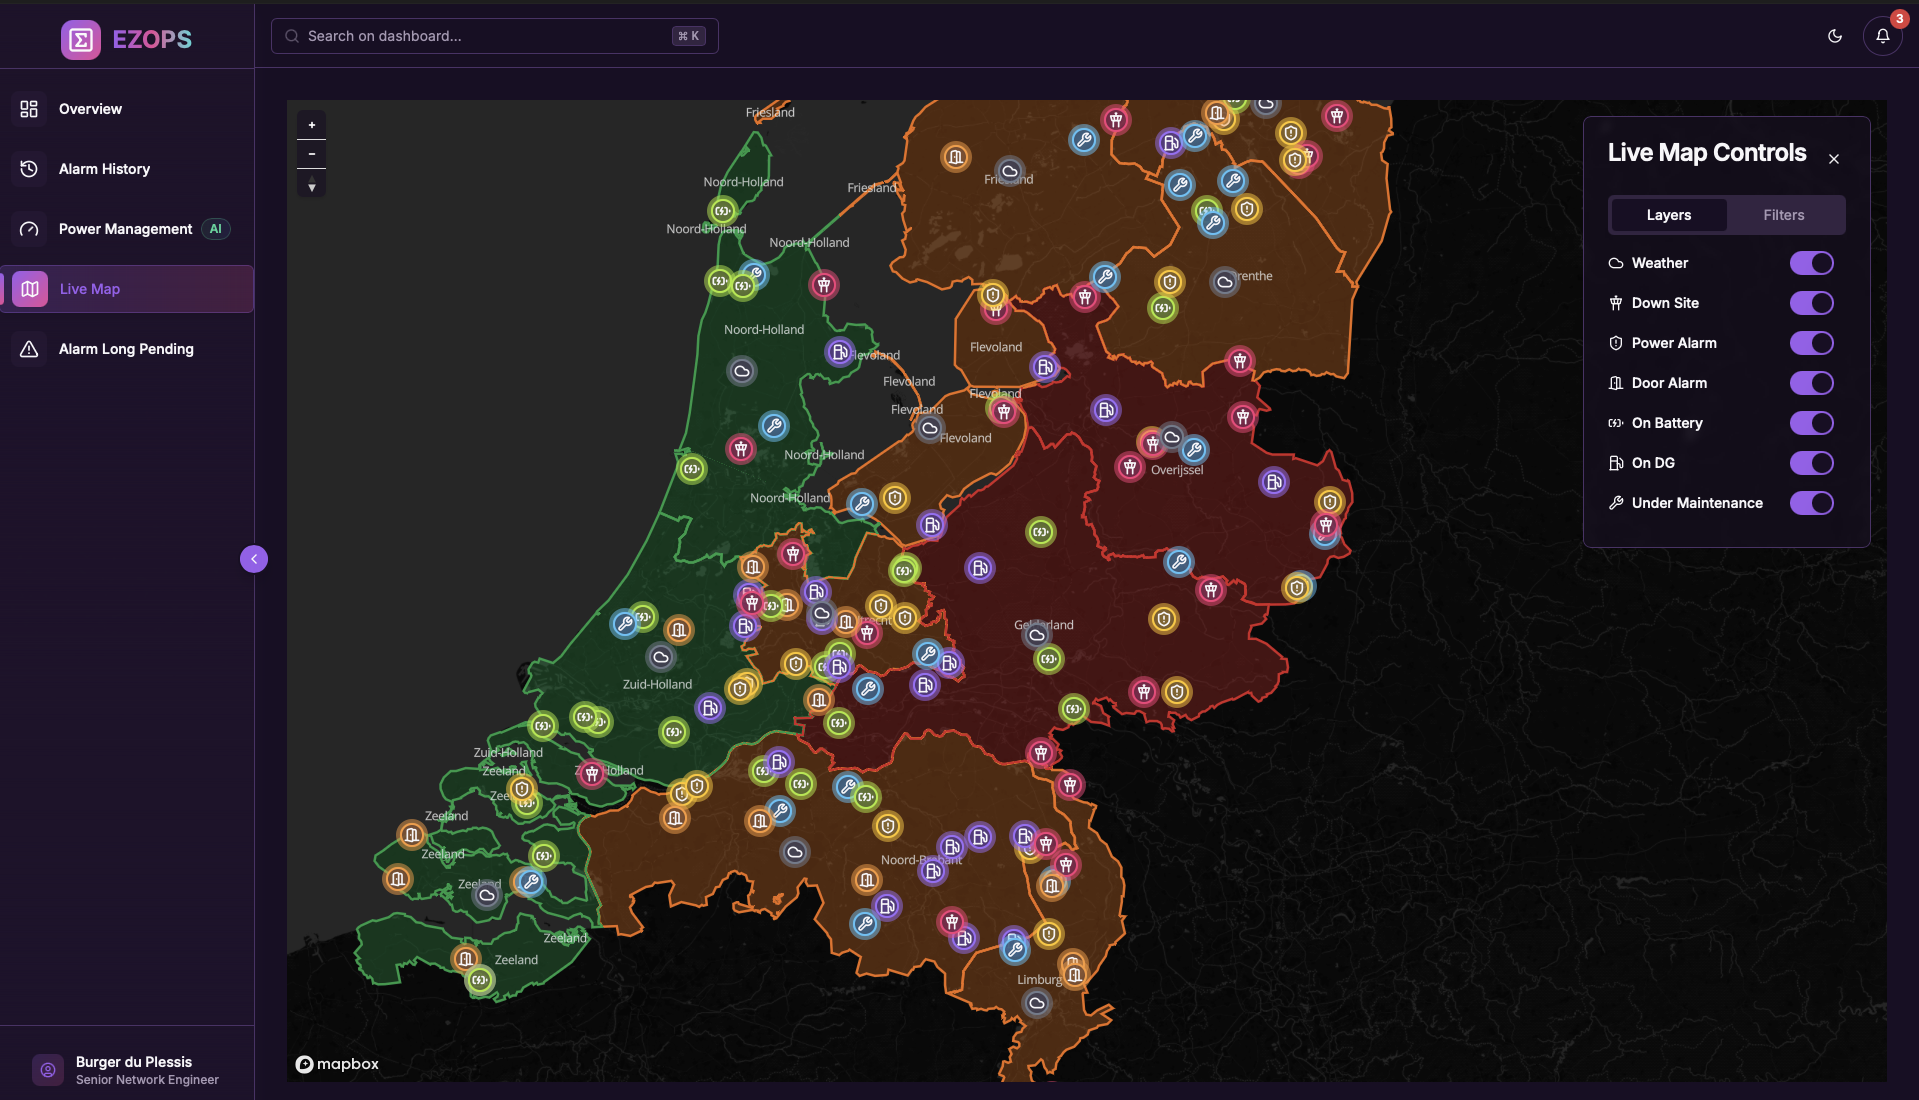Disable the Down Site layer toggle

click(x=1811, y=303)
